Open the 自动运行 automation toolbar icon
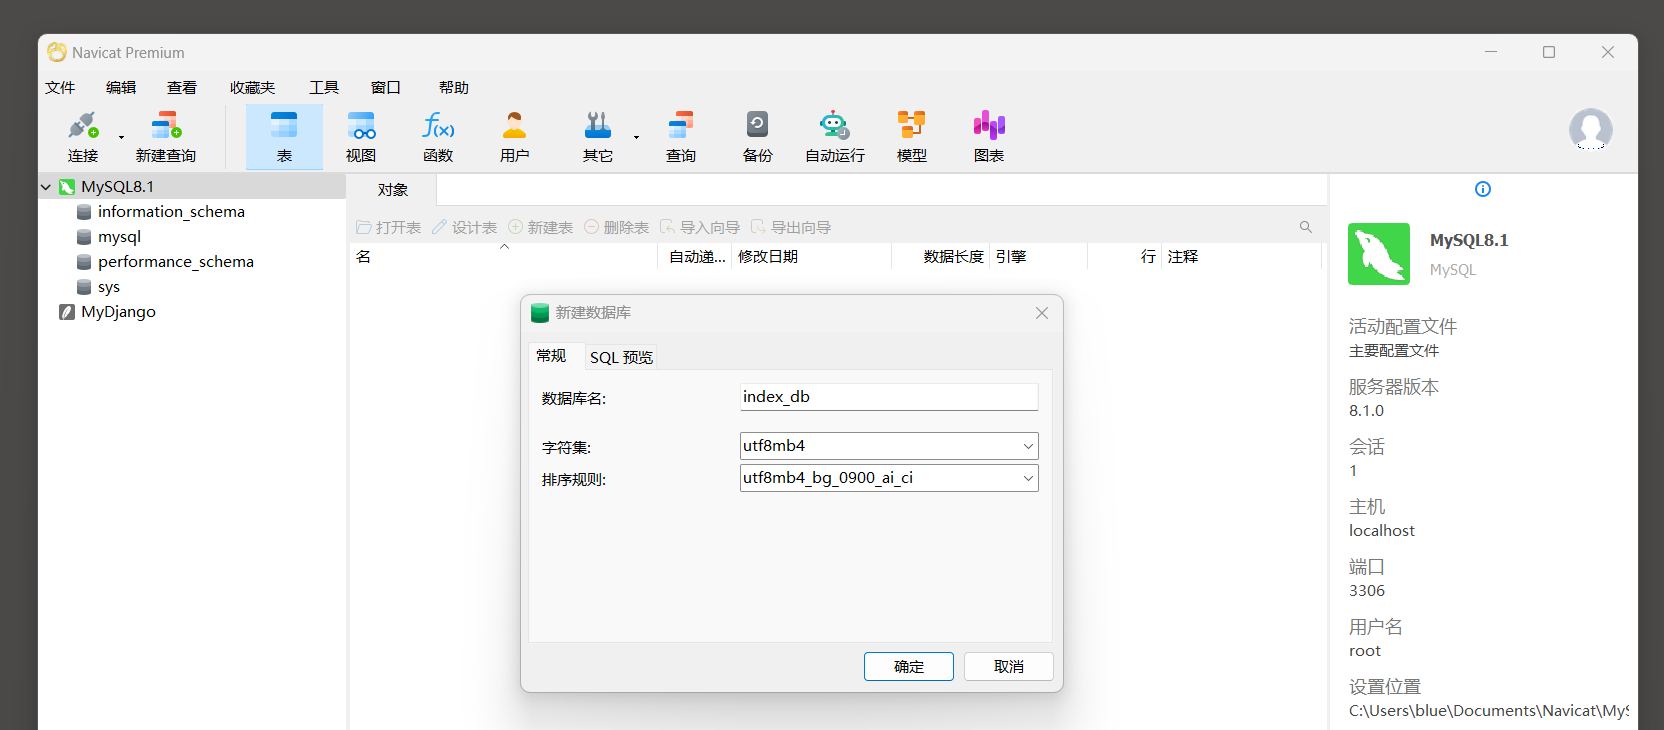1664x730 pixels. (835, 137)
